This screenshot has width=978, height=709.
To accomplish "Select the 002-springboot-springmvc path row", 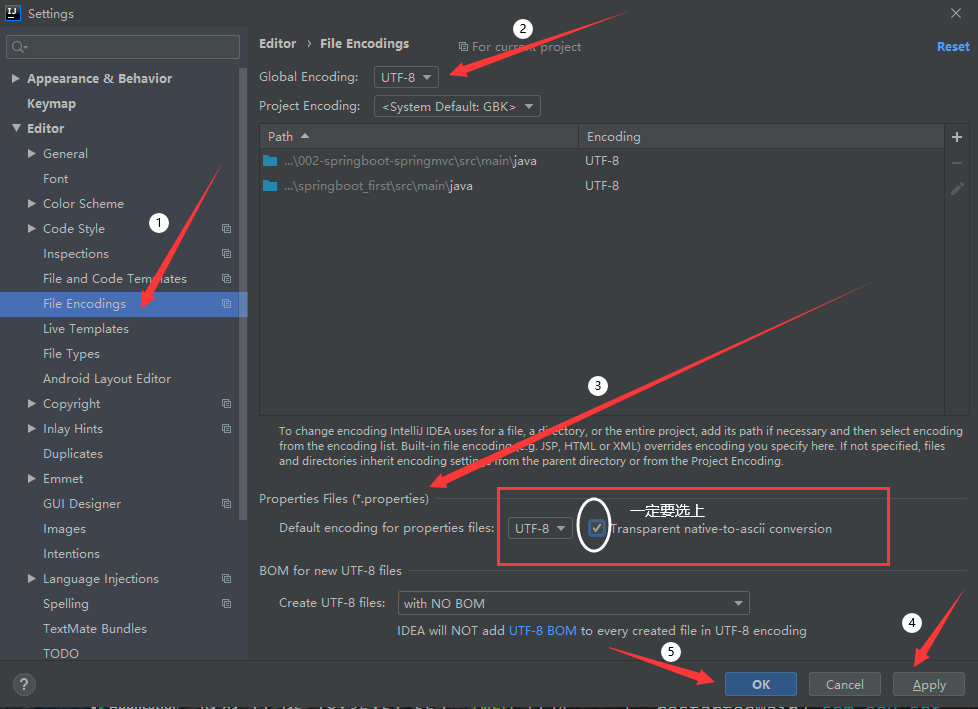I will tap(602, 161).
